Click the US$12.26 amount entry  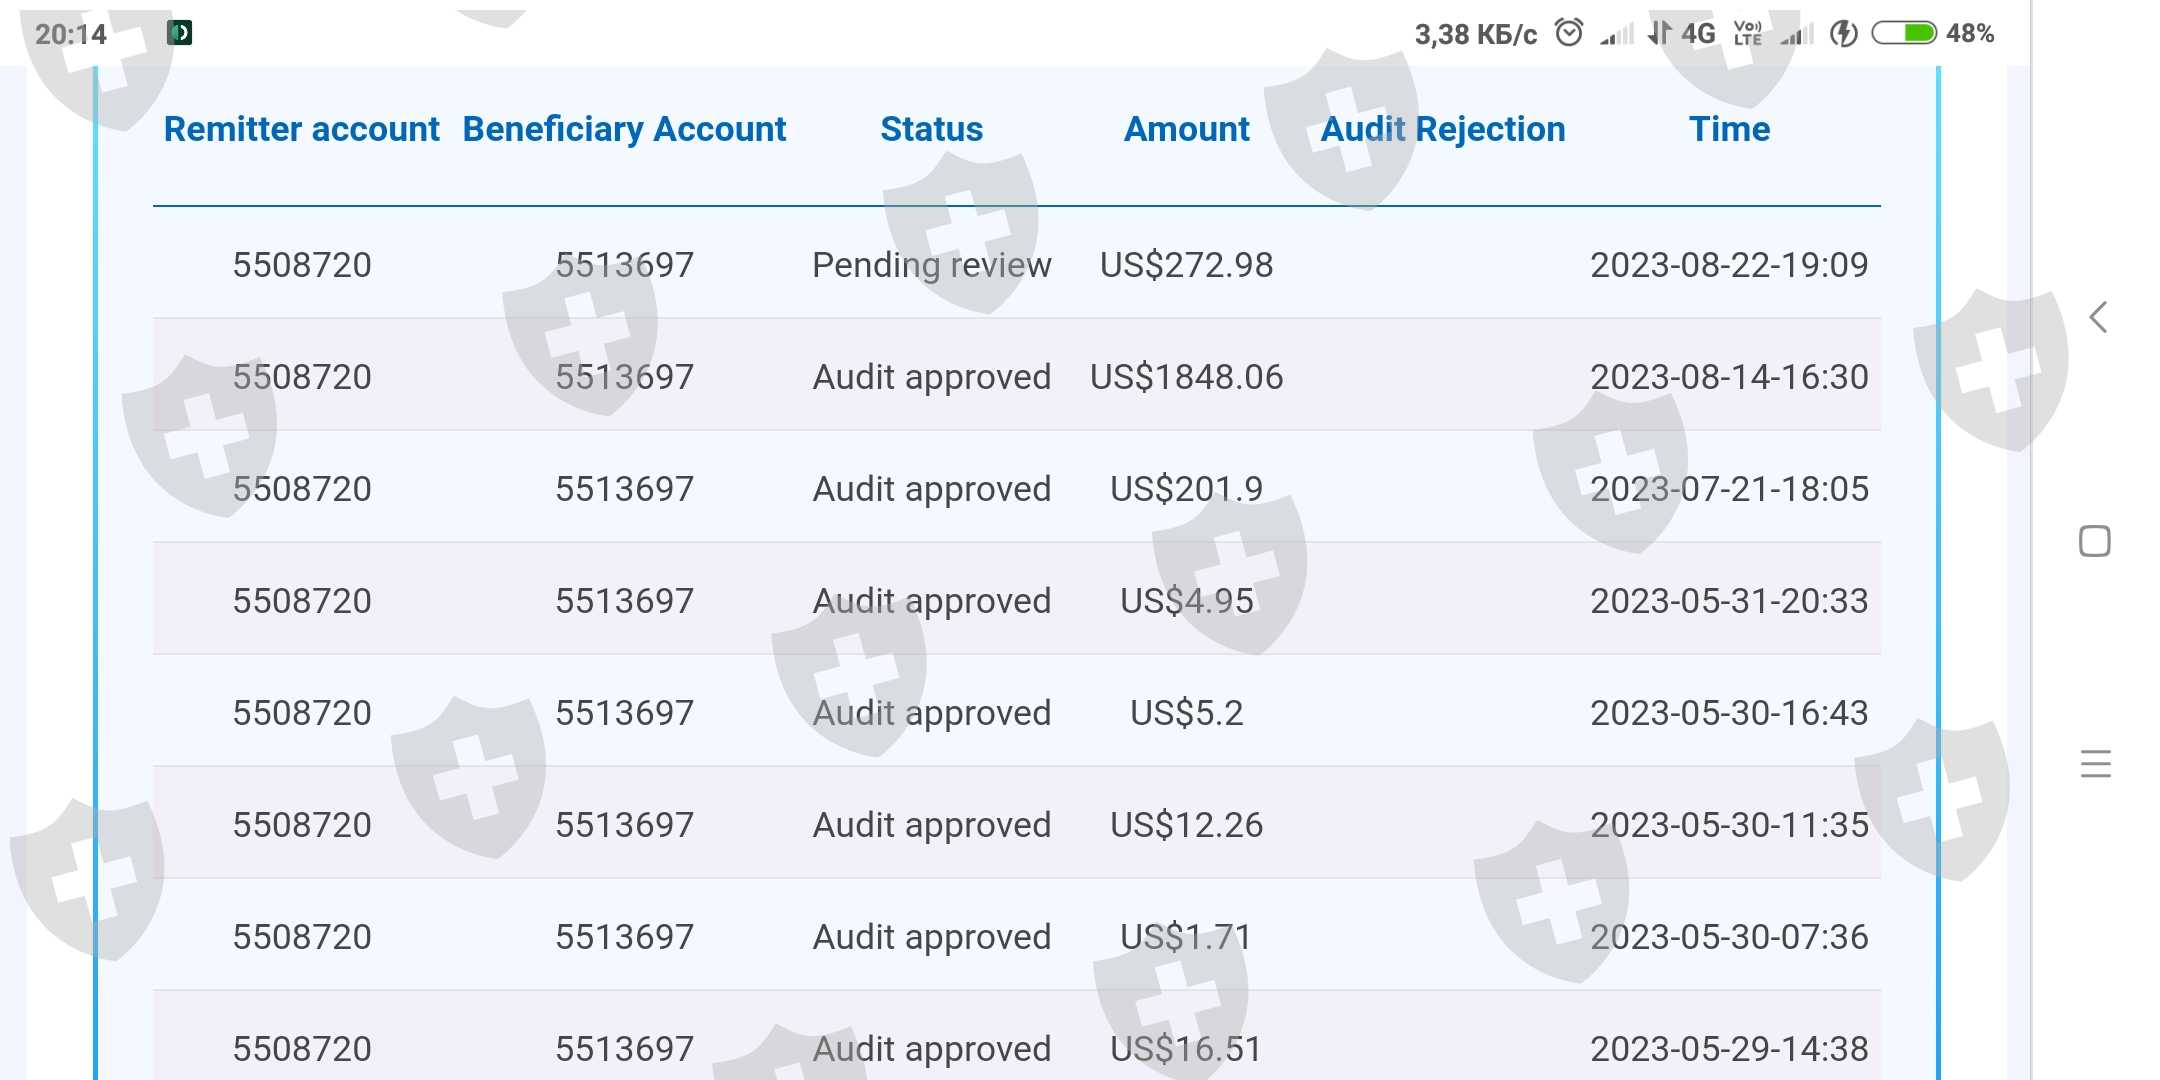pyautogui.click(x=1186, y=825)
